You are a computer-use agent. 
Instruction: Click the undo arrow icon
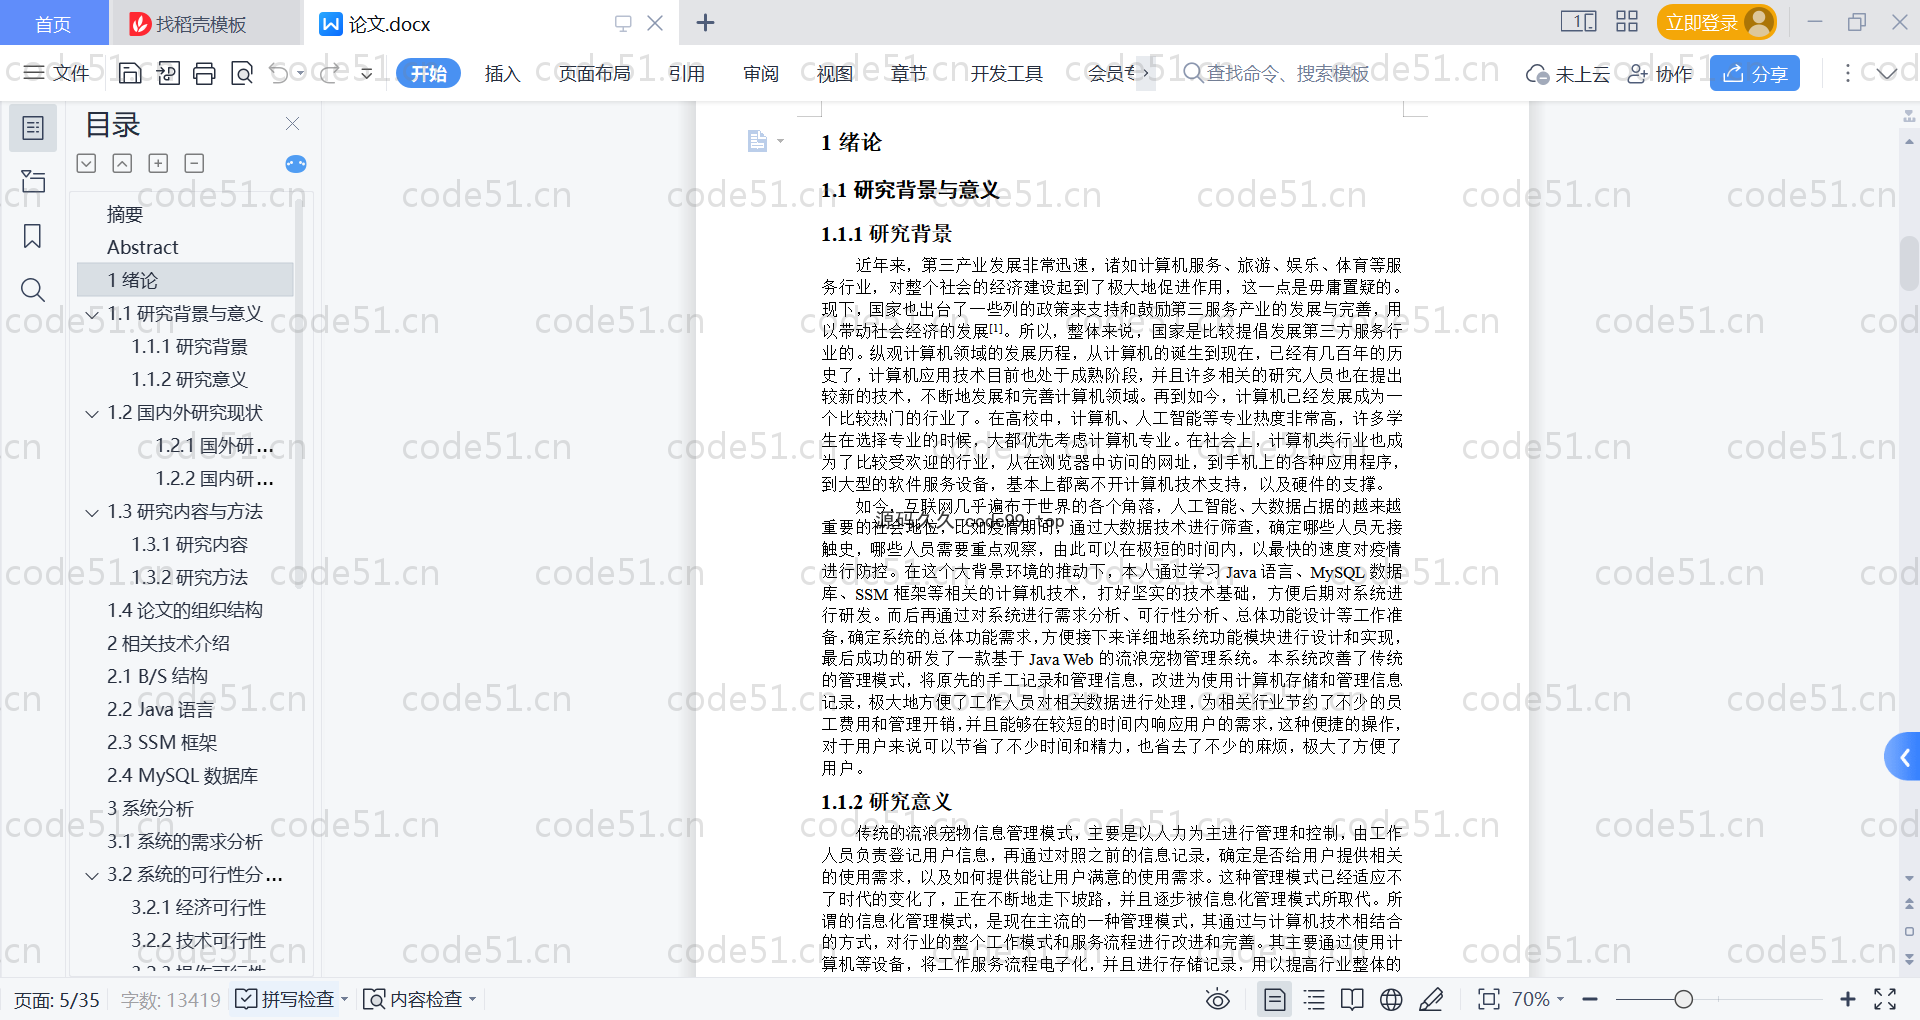pyautogui.click(x=279, y=73)
